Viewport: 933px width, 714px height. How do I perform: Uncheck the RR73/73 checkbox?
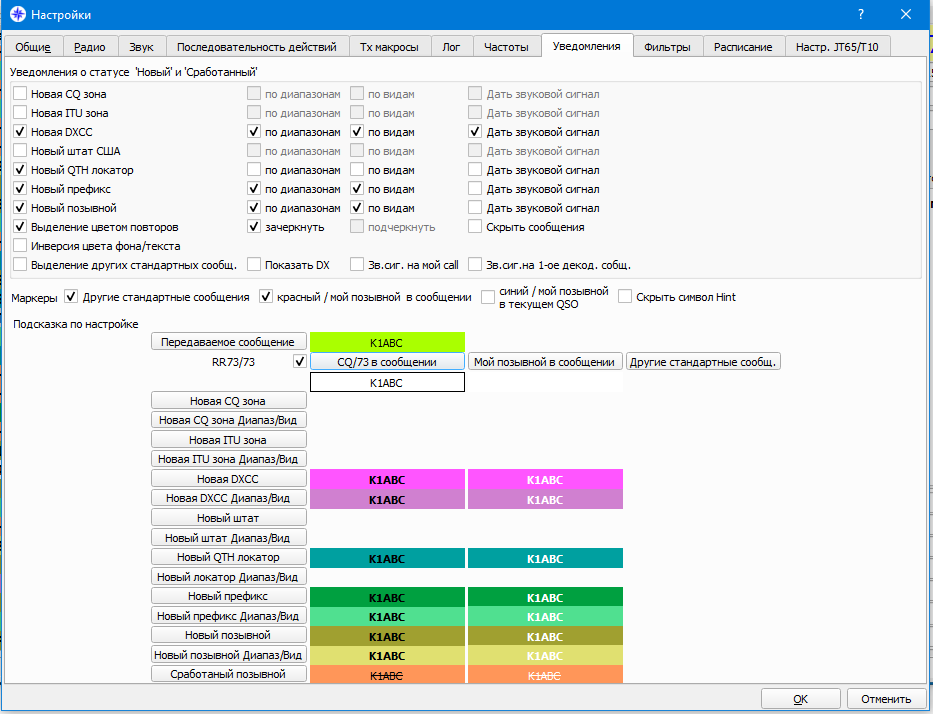(x=300, y=361)
